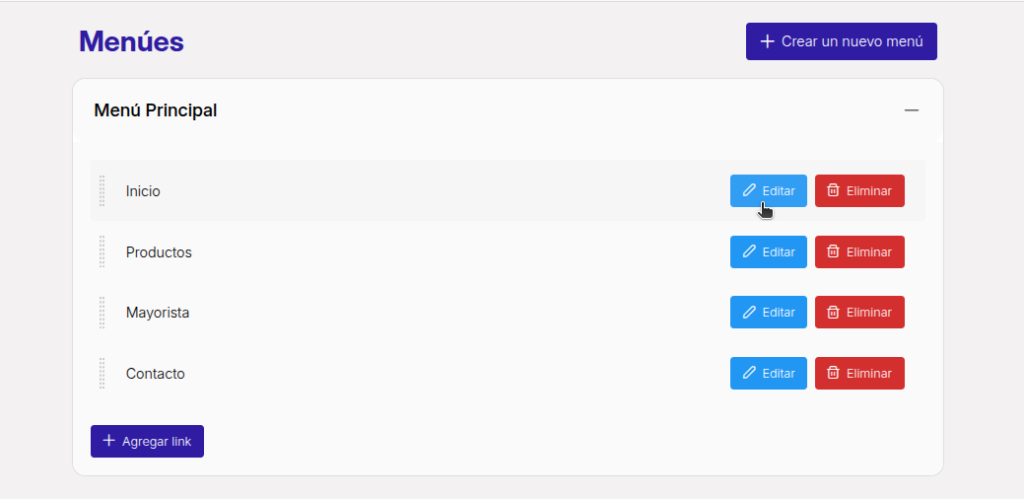Select the Mayorista menu item label

157,313
